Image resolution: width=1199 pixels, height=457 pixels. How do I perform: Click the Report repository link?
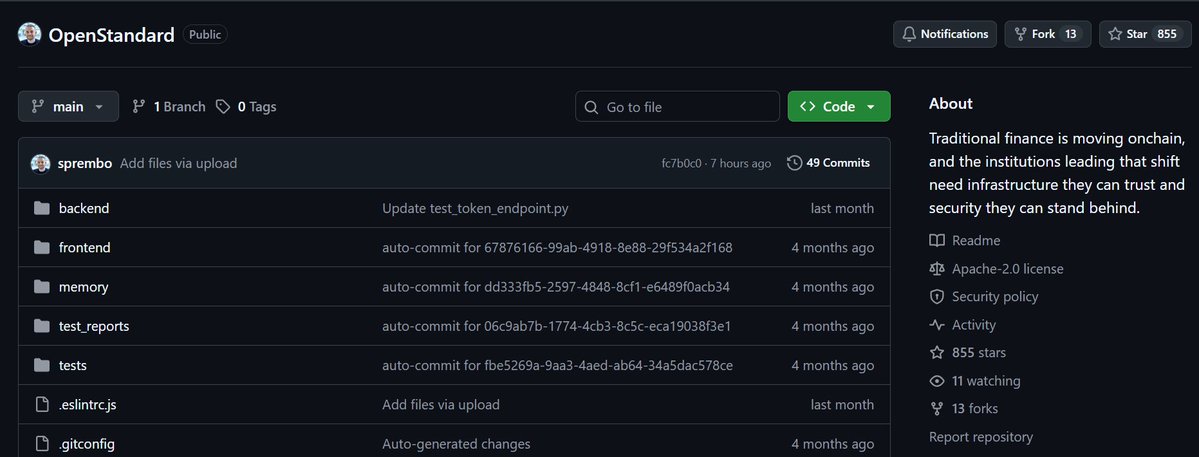tap(980, 436)
